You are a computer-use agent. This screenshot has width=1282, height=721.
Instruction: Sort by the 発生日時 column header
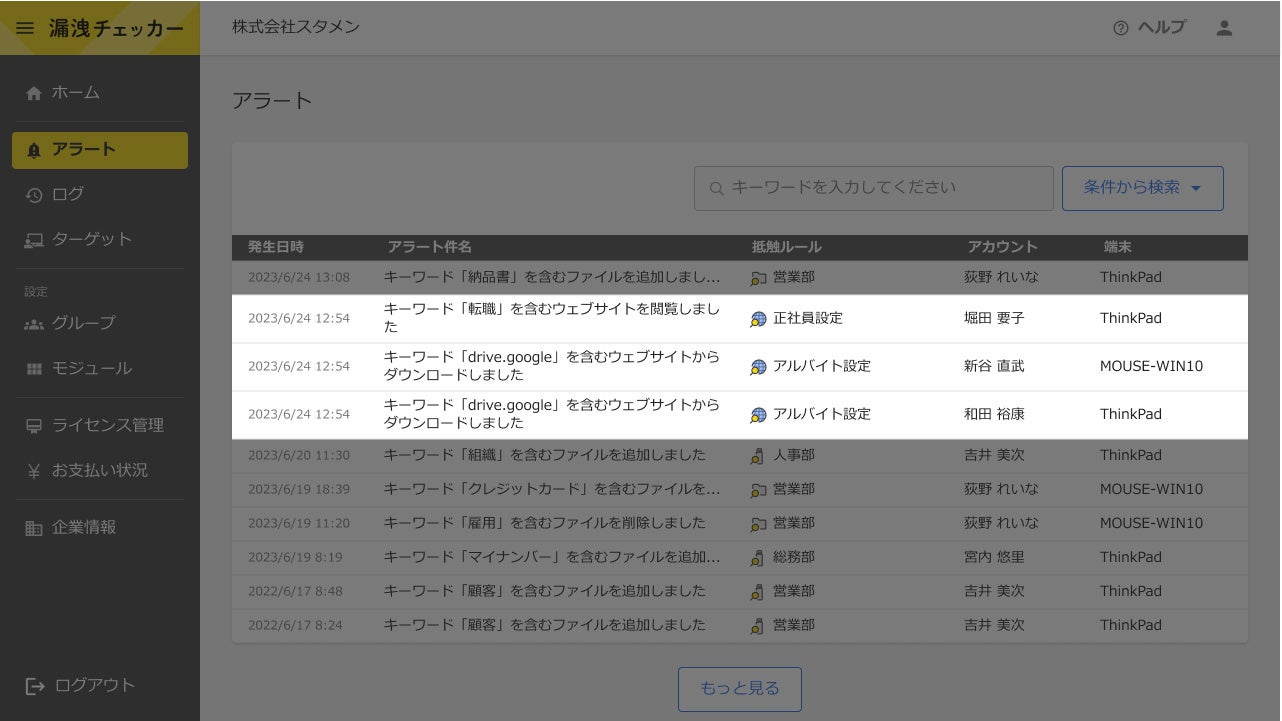(x=276, y=247)
